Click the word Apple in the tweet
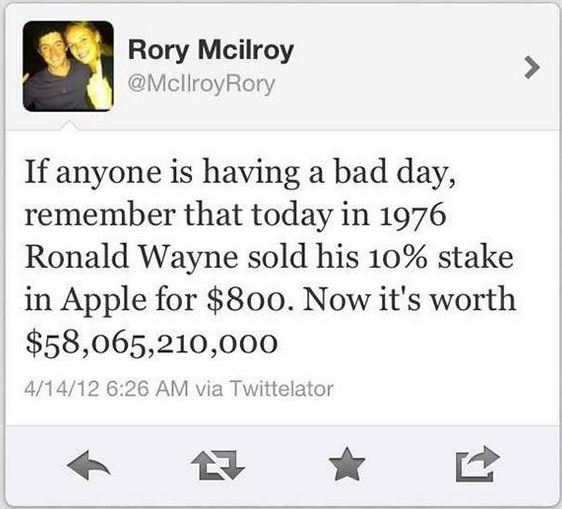562x509 pixels. (104, 300)
